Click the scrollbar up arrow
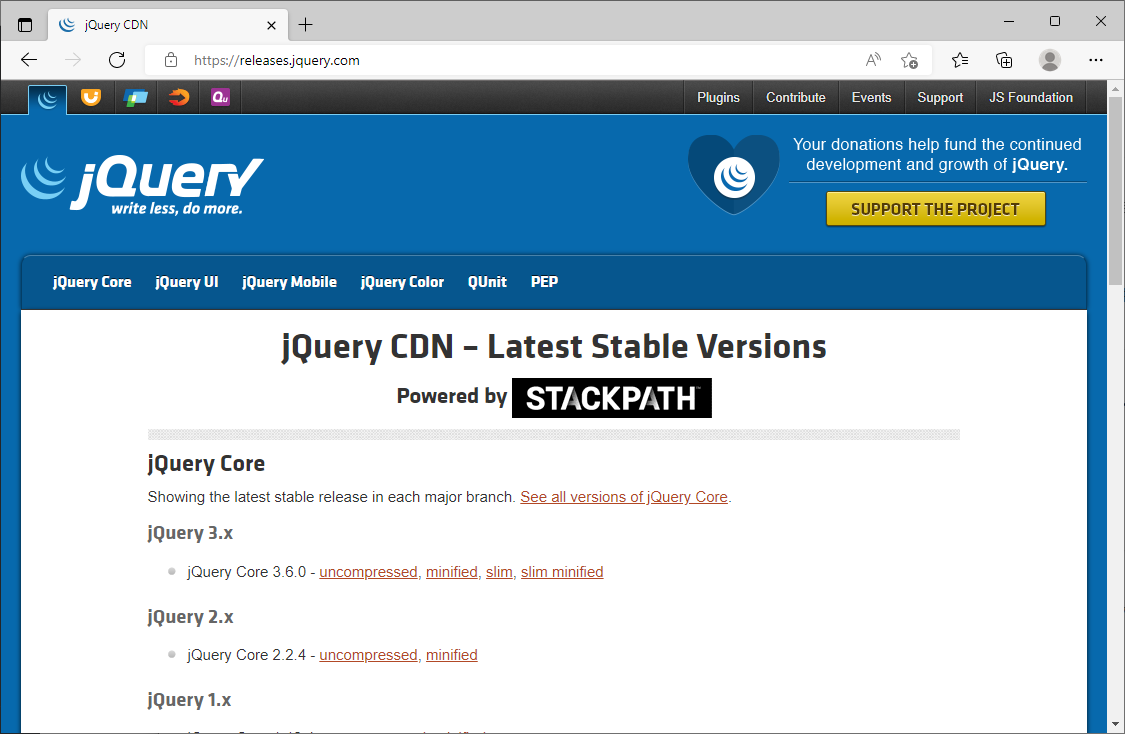Screen dimensions: 1125x734 (x=1115, y=89)
